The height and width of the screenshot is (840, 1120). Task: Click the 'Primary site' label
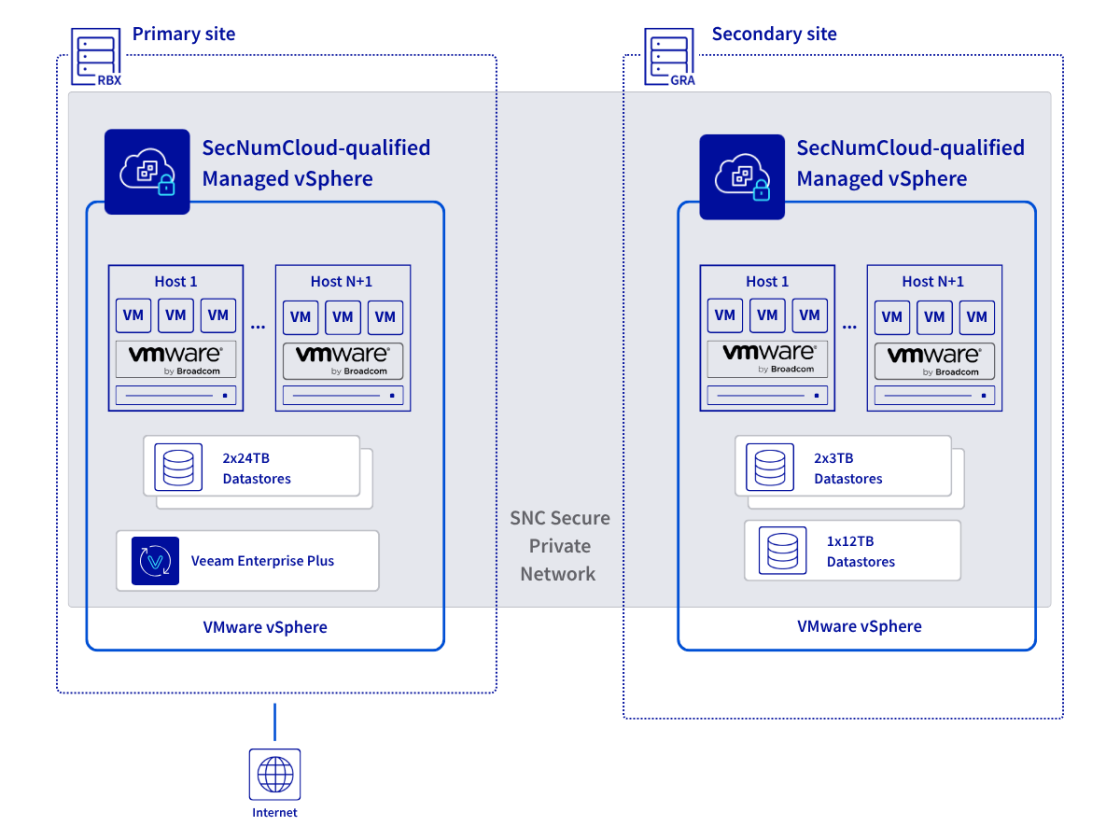(184, 34)
